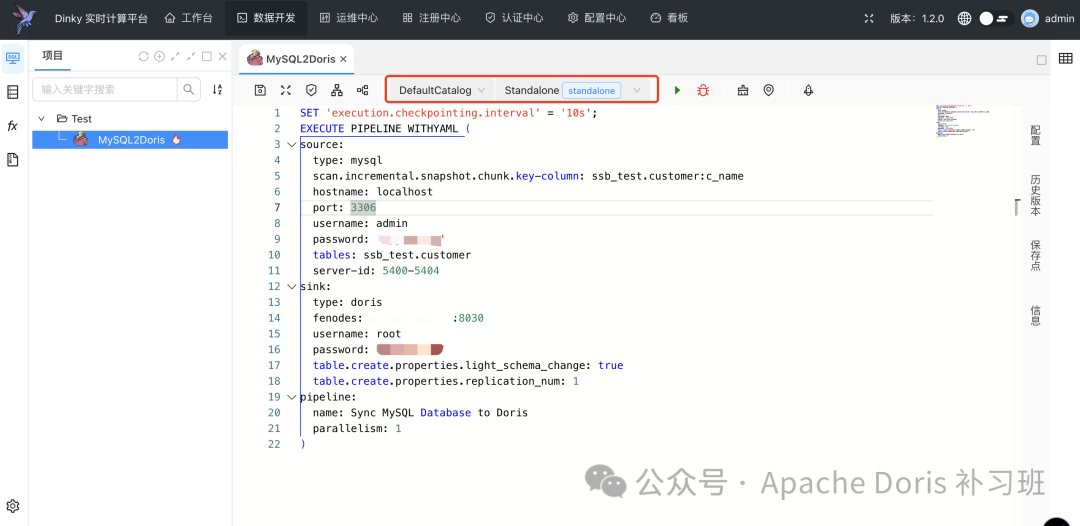Open the 配置中心 settings center

[596, 19]
